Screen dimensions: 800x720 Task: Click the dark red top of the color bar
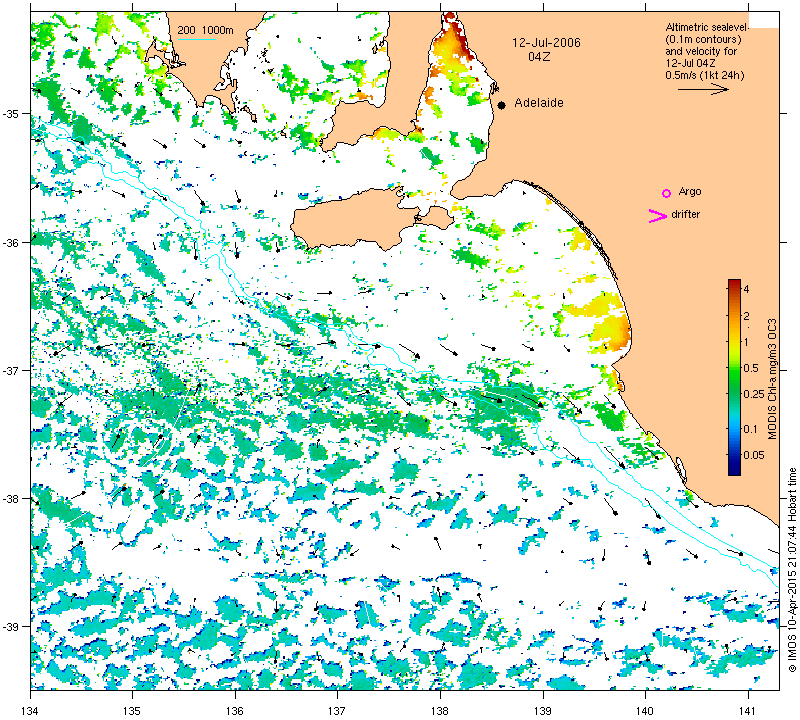734,283
